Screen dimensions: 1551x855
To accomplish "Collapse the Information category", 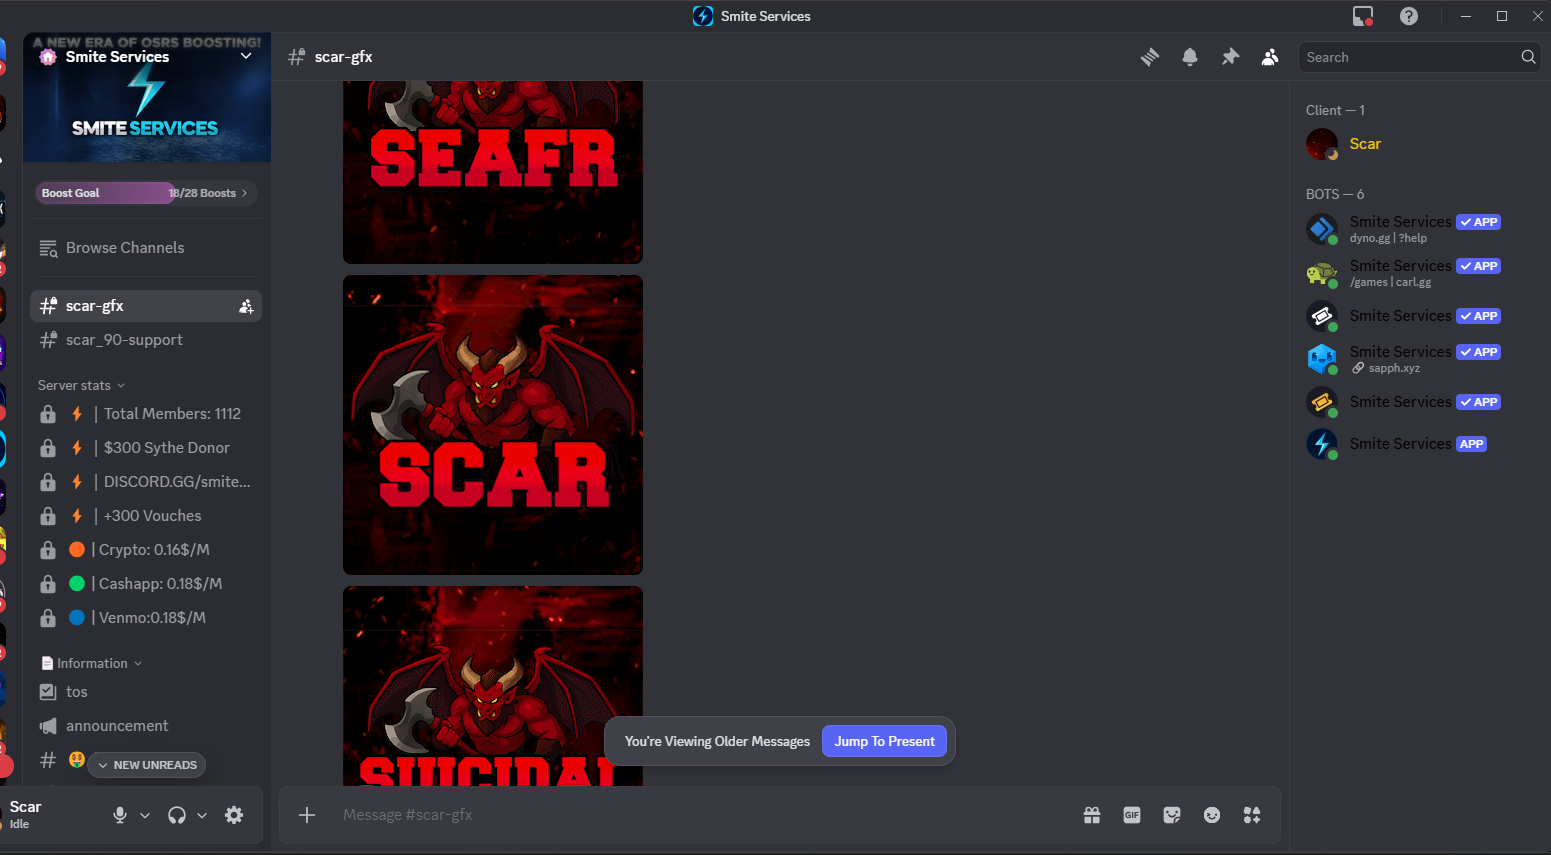I will click(92, 663).
